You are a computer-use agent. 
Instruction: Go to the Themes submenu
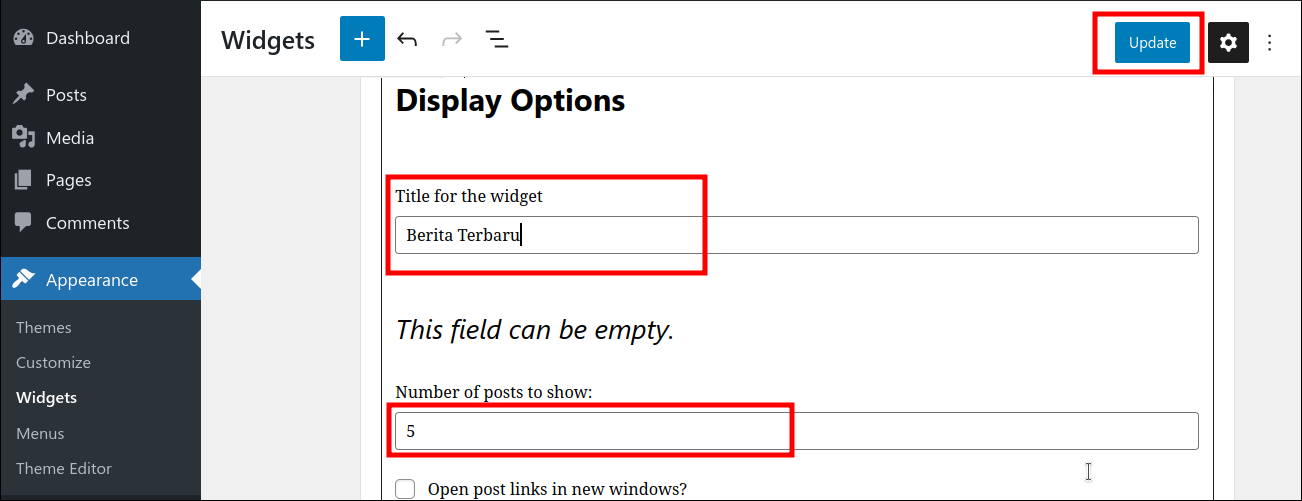(x=44, y=327)
